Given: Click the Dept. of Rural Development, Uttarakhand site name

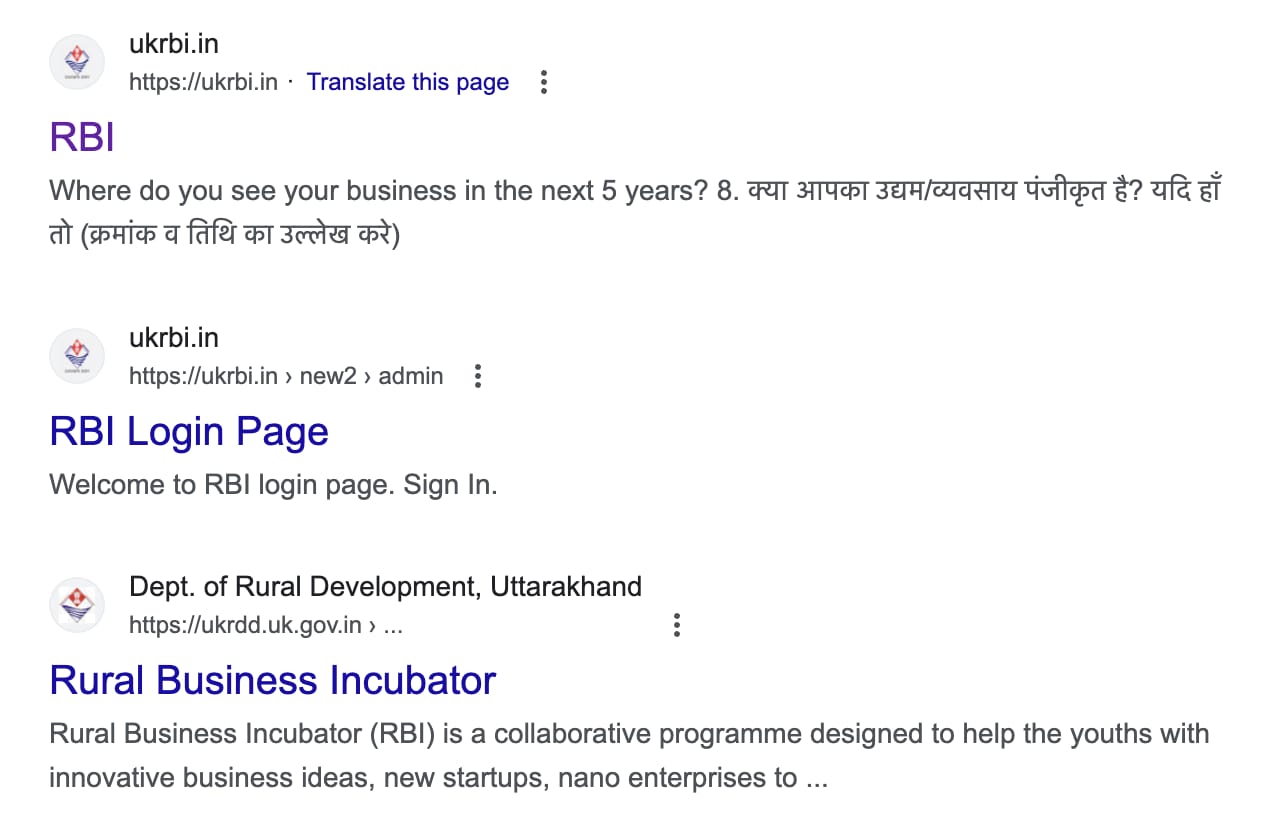Looking at the screenshot, I should pyautogui.click(x=386, y=586).
